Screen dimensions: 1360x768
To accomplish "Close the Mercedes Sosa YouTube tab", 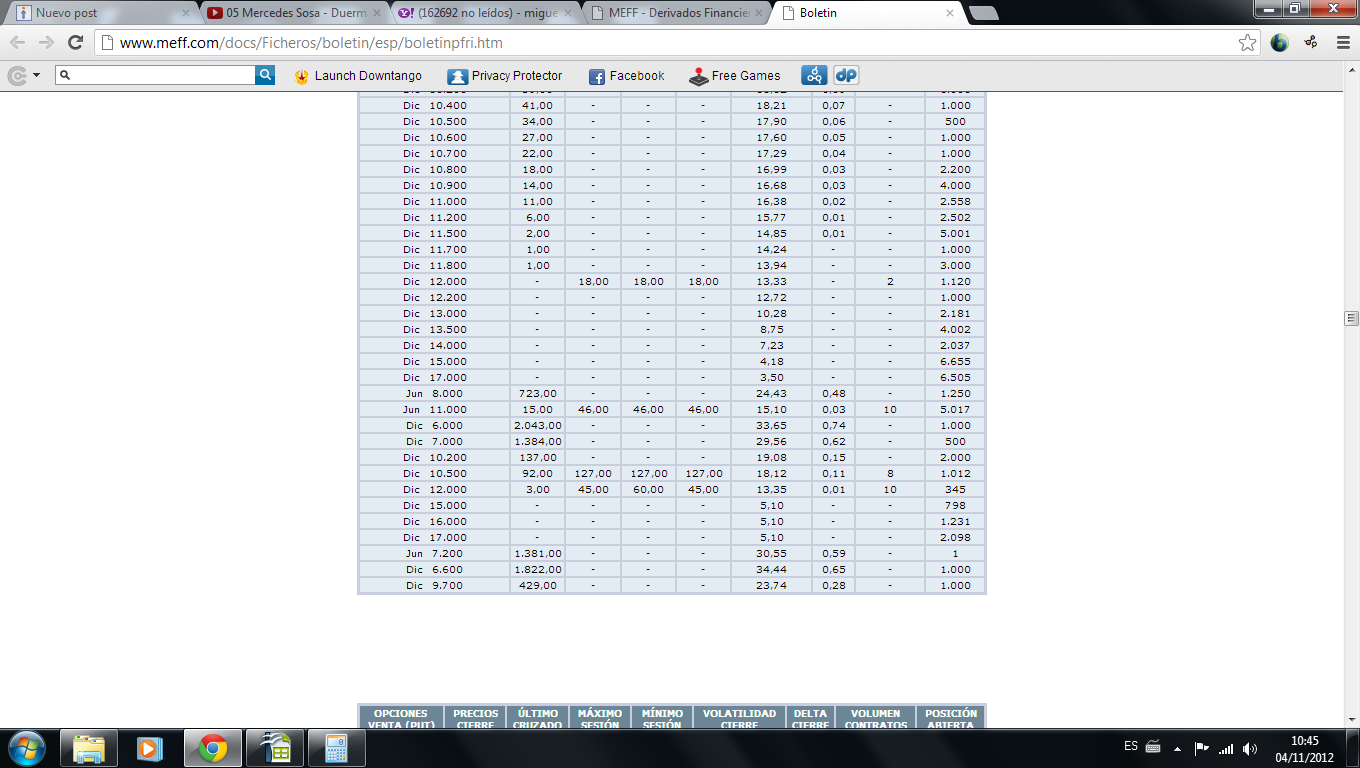I will (x=376, y=13).
